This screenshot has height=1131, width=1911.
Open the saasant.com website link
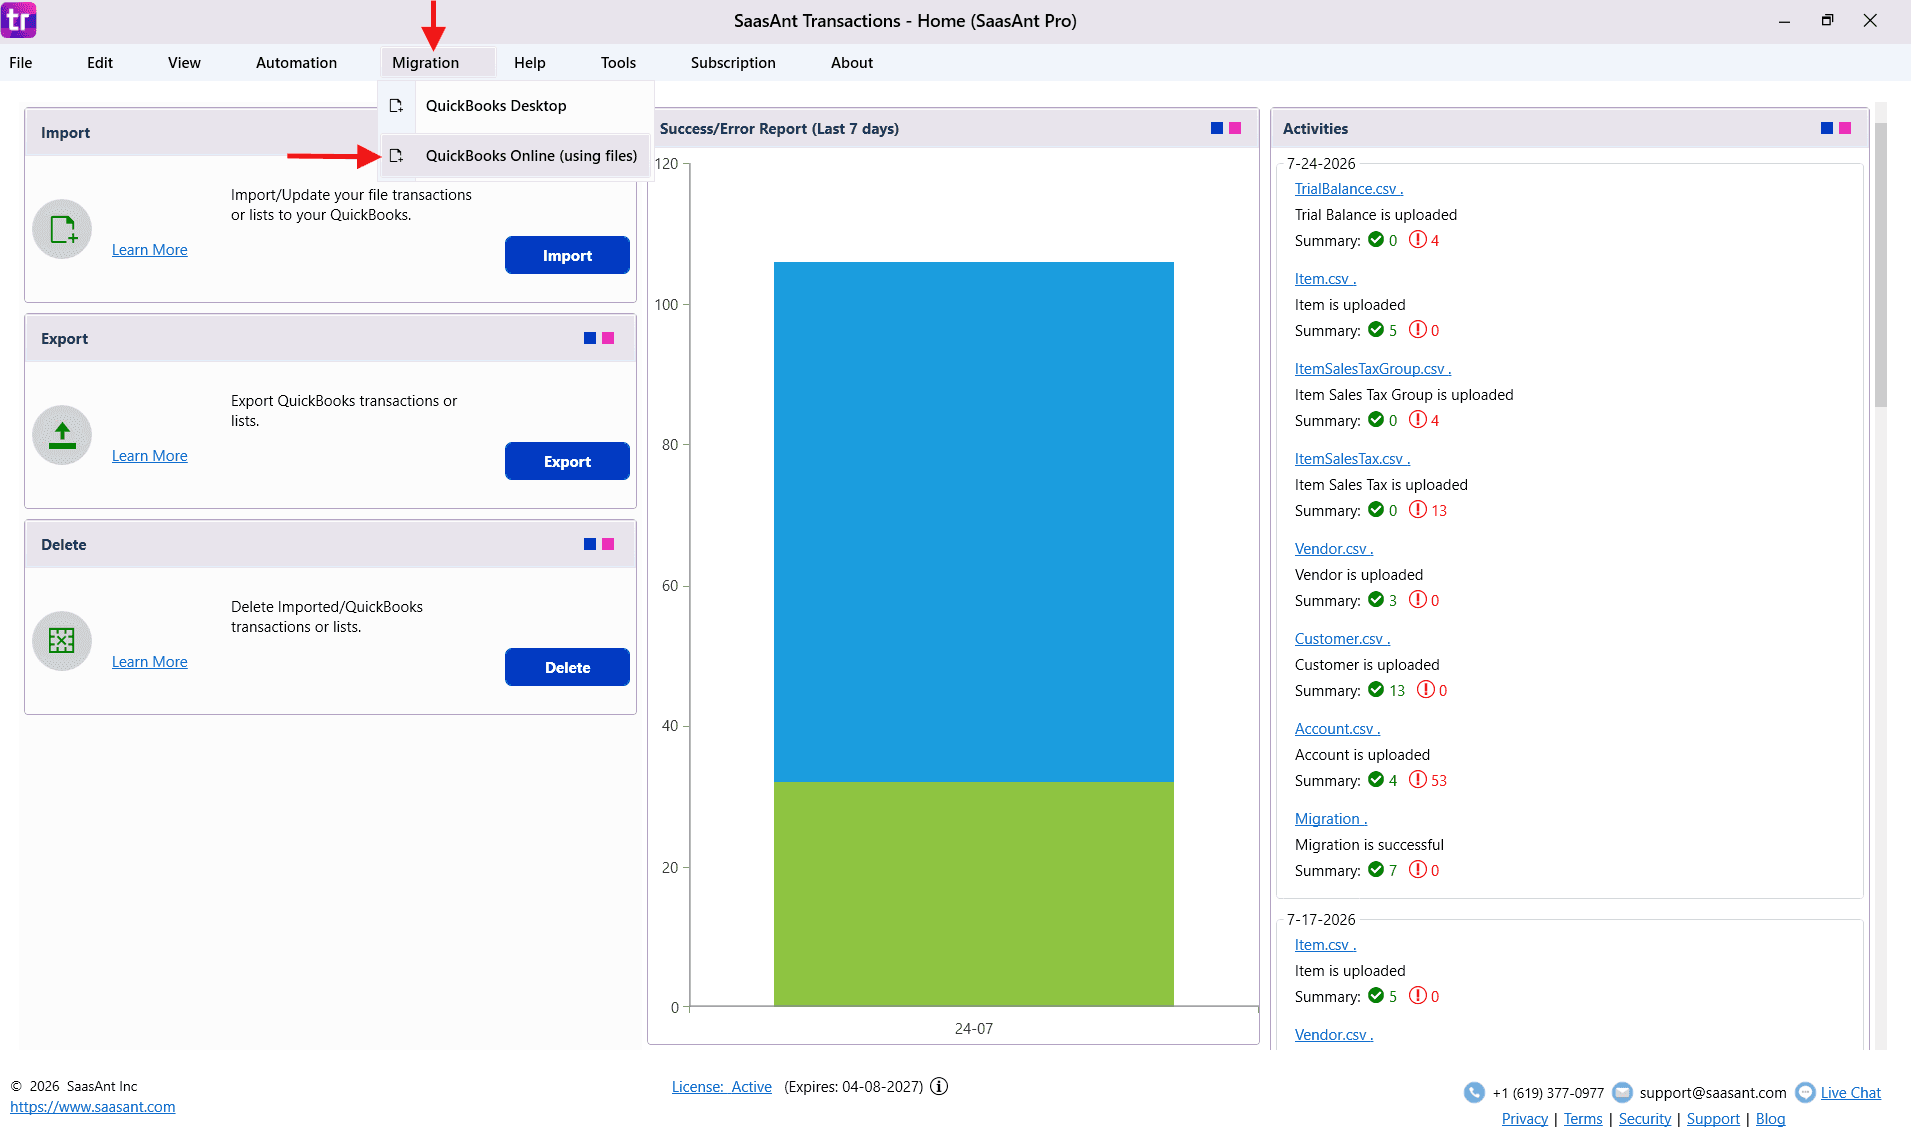[x=93, y=1107]
